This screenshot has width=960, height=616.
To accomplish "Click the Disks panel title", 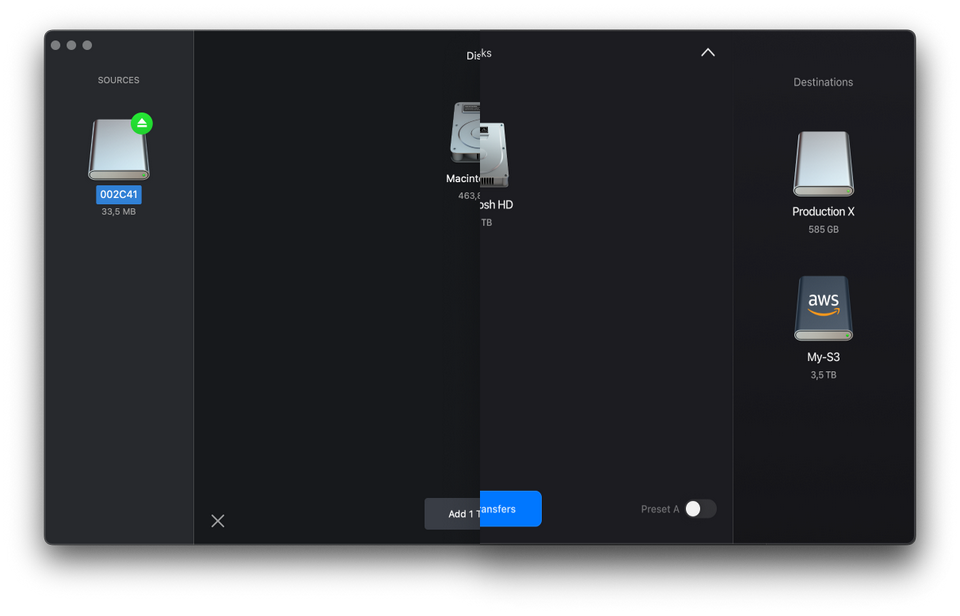I will [479, 55].
